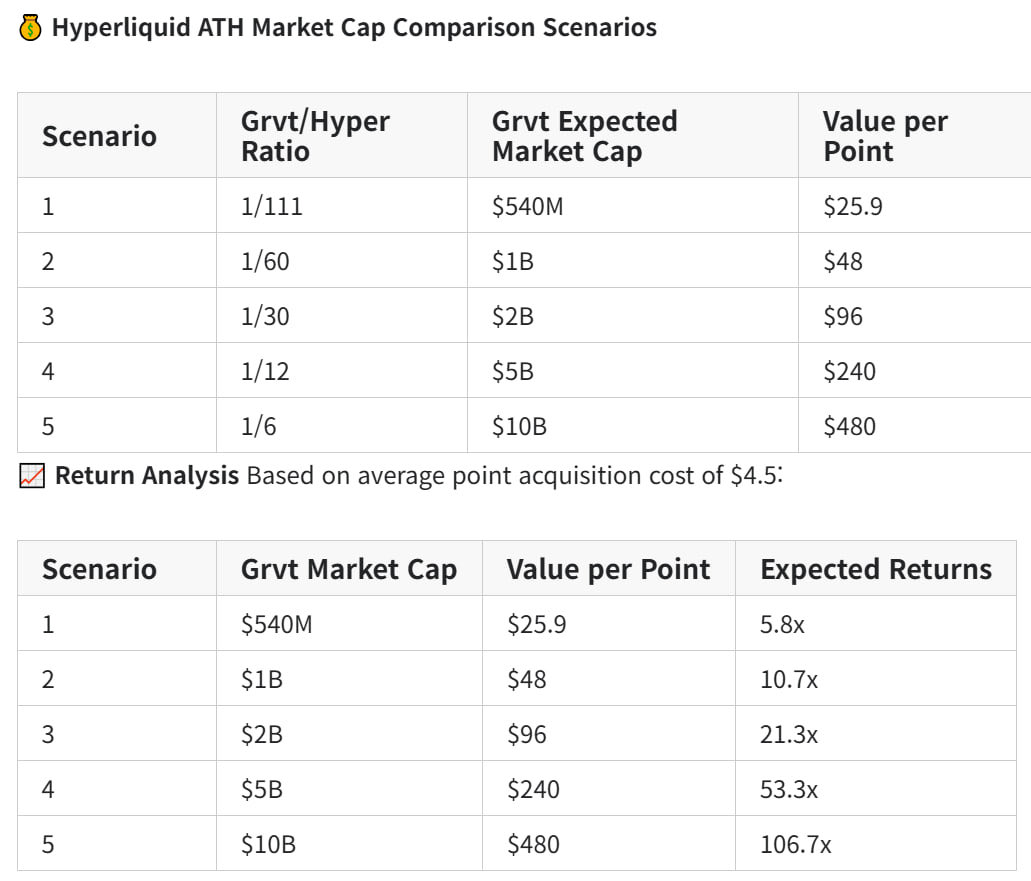Image resolution: width=1031 pixels, height=881 pixels.
Task: Select the Grvt/Hyper Ratio column header
Action: pyautogui.click(x=315, y=136)
